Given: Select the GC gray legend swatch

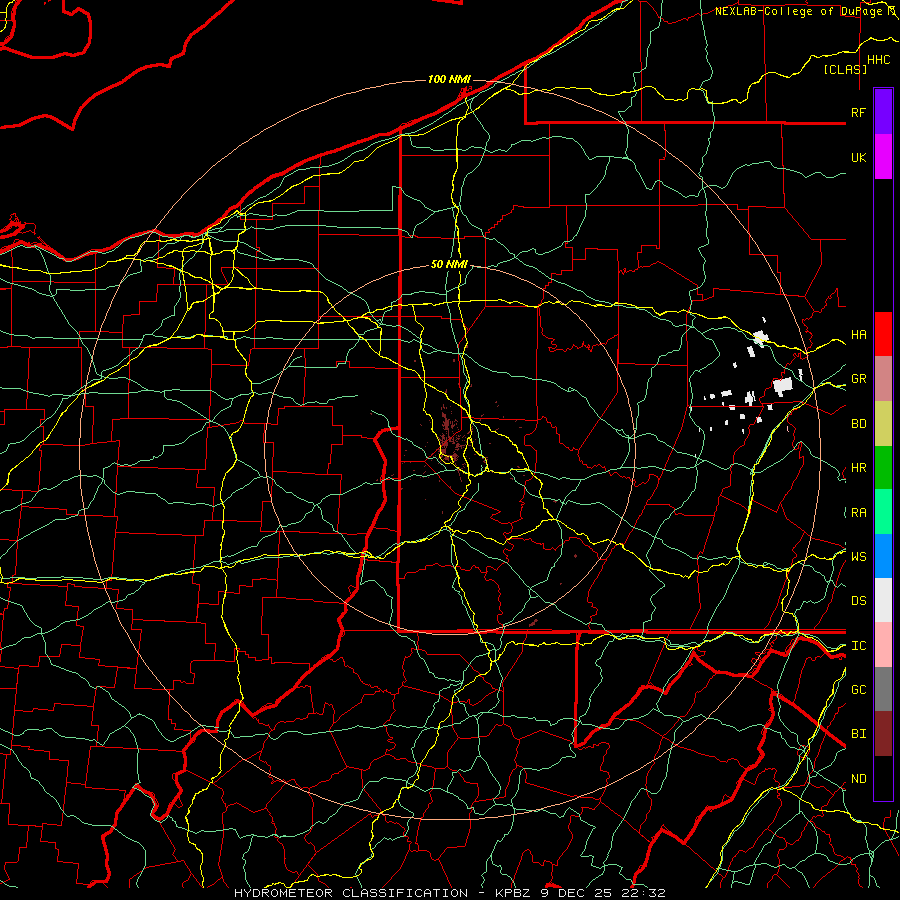Looking at the screenshot, I should coord(883,689).
